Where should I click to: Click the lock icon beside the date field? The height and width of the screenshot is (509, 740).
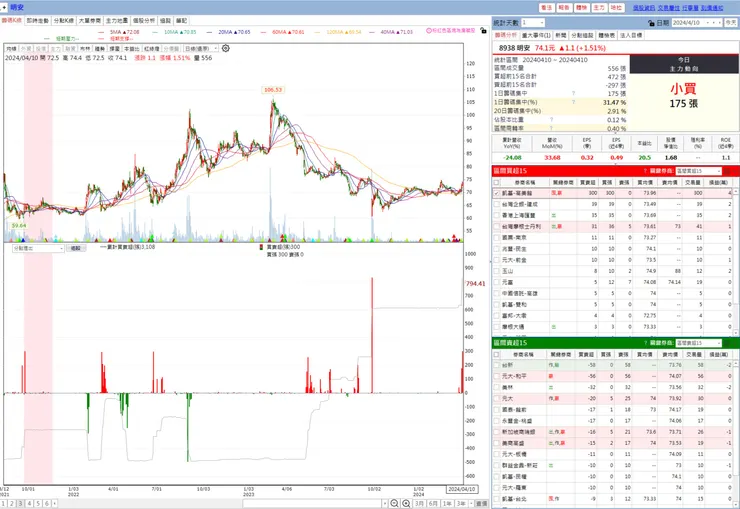(651, 23)
